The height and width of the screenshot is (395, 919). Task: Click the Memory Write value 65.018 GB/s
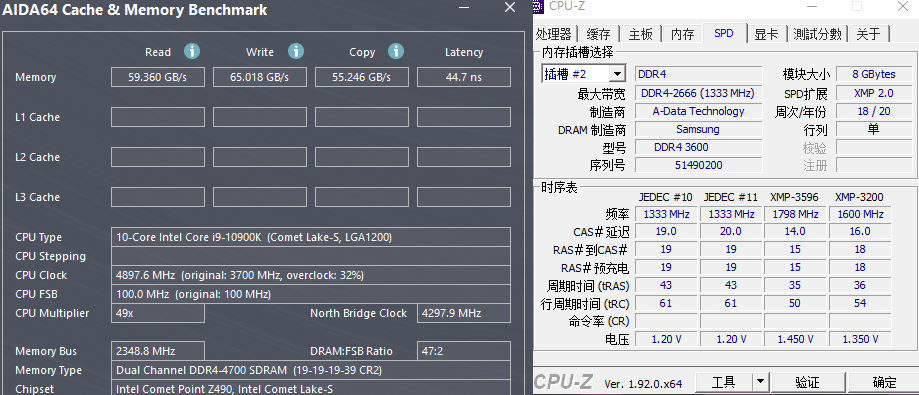point(260,77)
